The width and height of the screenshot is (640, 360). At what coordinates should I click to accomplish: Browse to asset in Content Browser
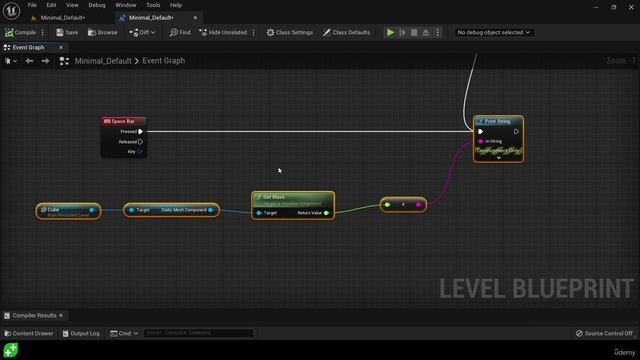click(102, 32)
